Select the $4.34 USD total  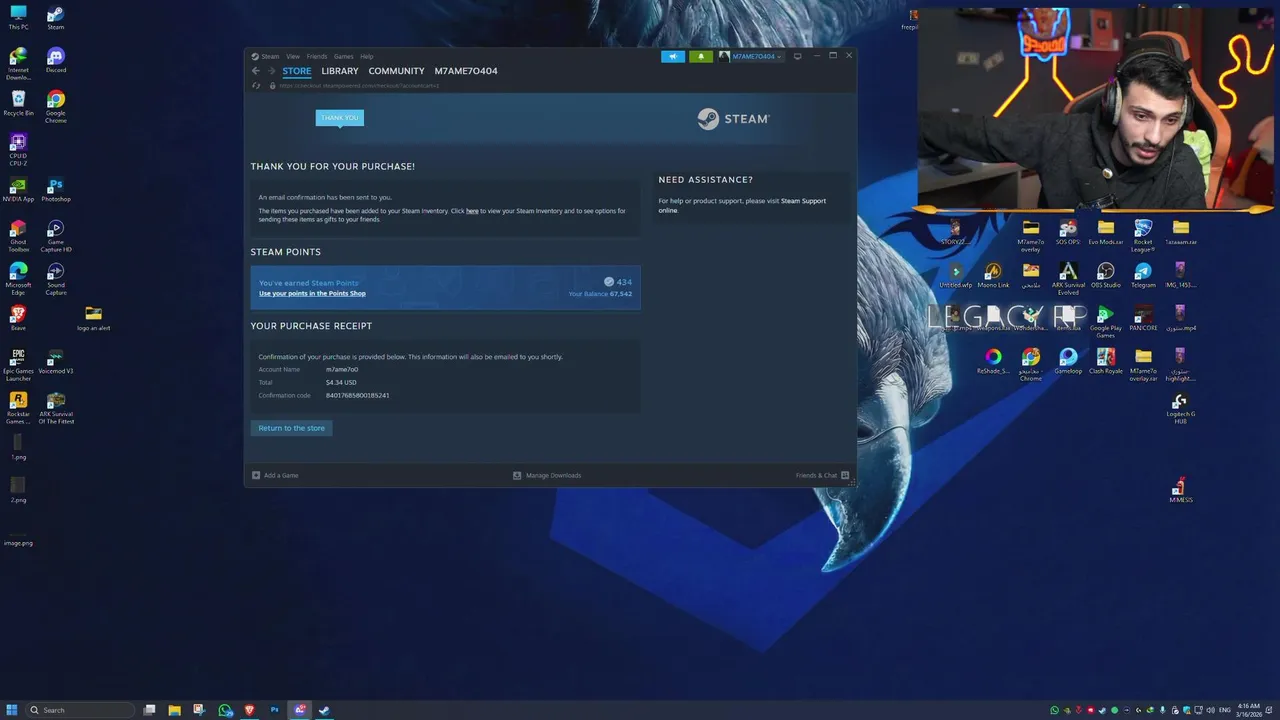(341, 382)
